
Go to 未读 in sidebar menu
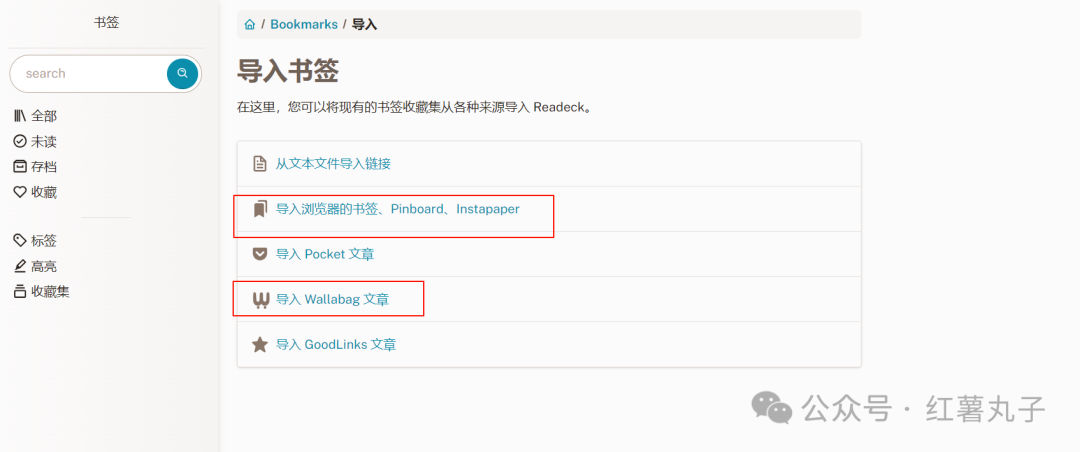[x=43, y=141]
